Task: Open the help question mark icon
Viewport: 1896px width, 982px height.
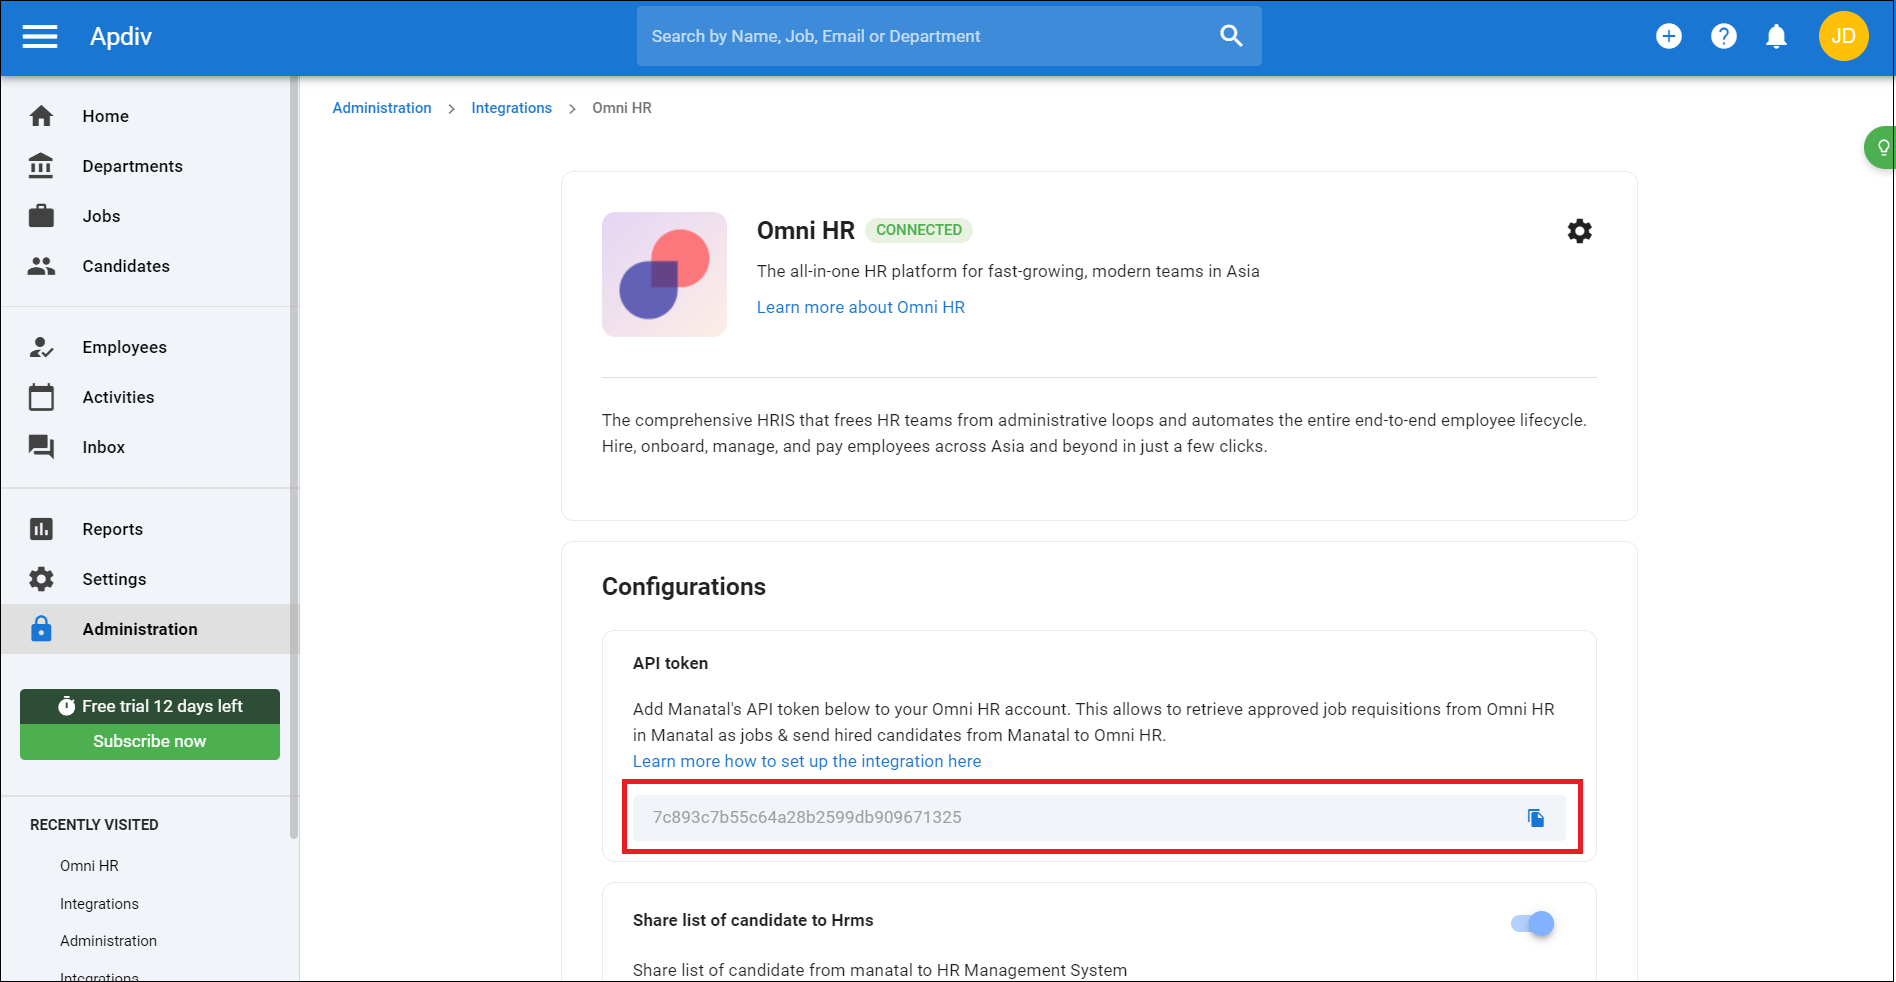Action: pos(1723,36)
